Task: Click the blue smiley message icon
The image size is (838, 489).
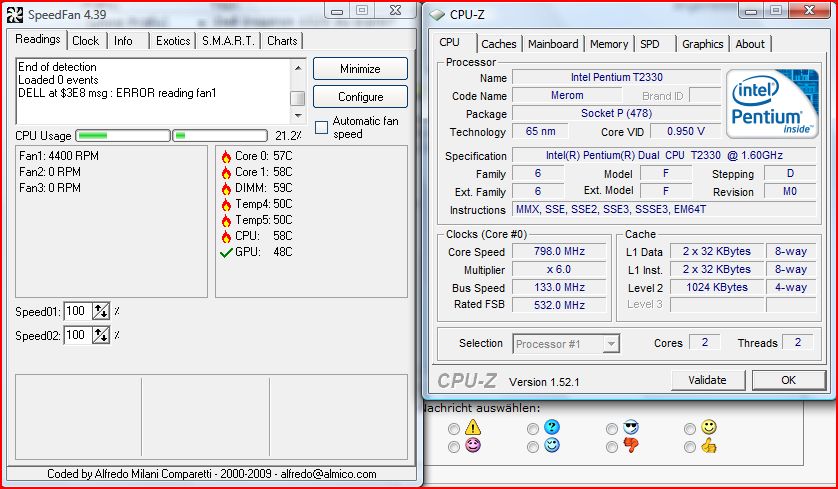Action: pyautogui.click(x=552, y=445)
